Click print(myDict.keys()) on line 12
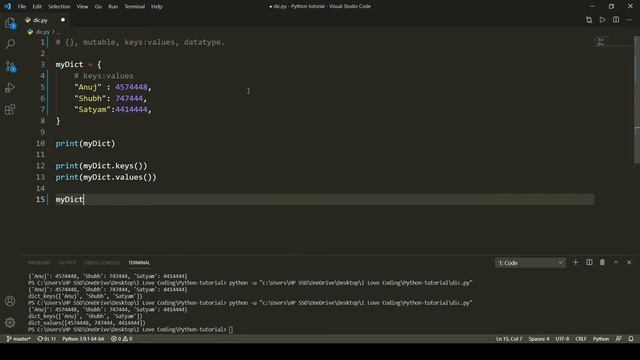The height and width of the screenshot is (360, 640). [101, 166]
